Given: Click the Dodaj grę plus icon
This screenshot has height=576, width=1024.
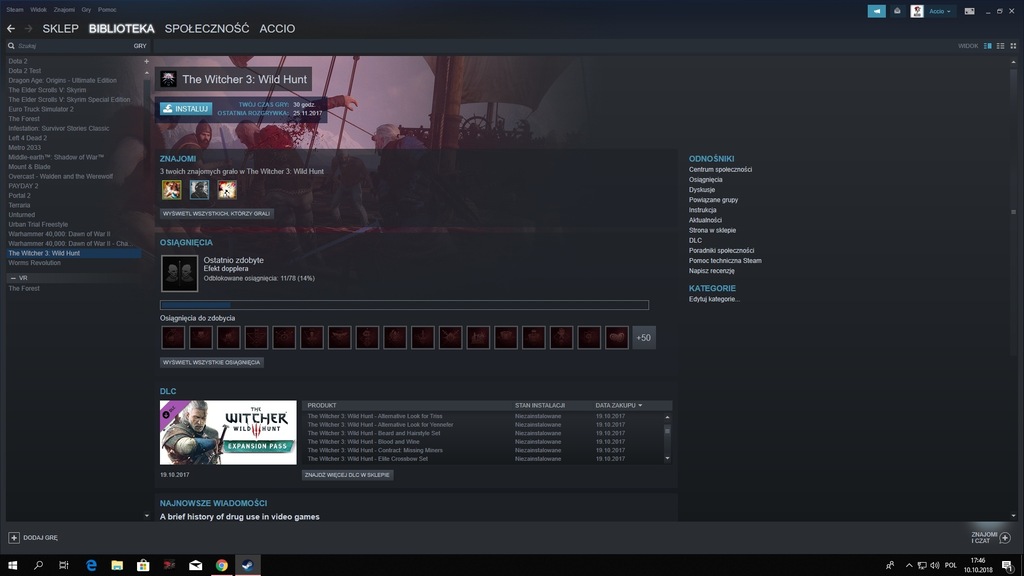Looking at the screenshot, I should click(x=14, y=537).
